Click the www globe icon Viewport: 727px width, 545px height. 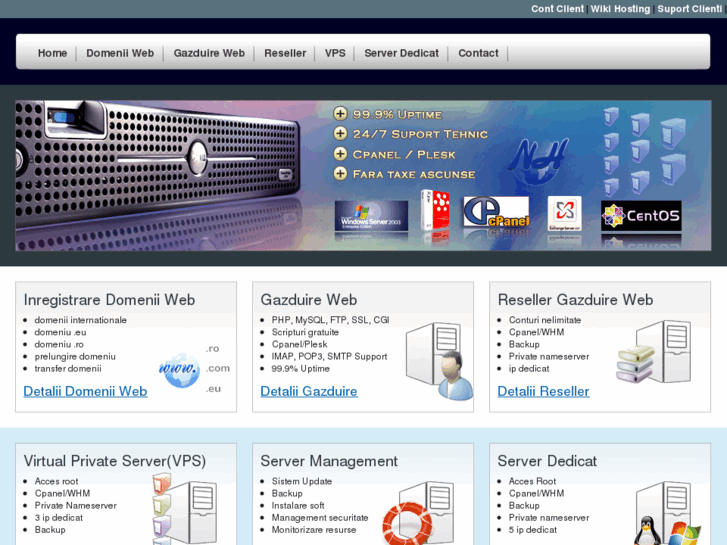click(179, 370)
